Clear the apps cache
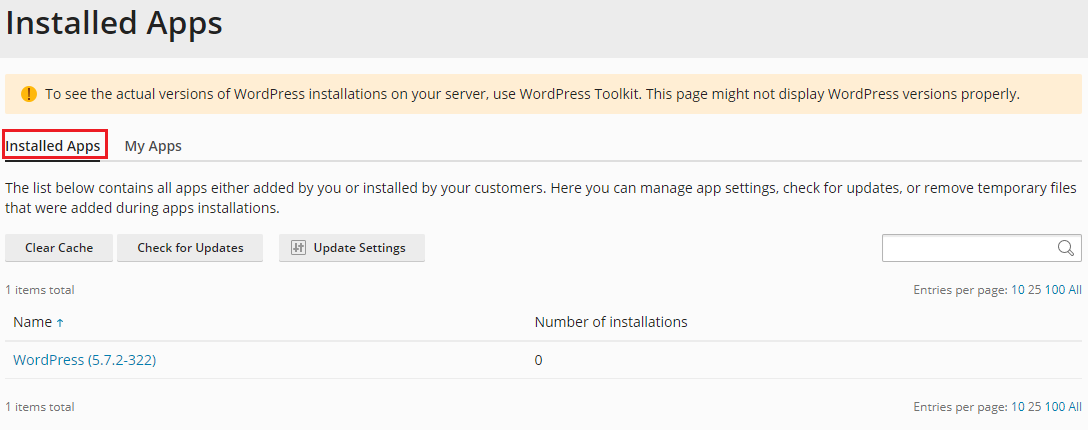Screen dimensions: 1088x430 pos(59,248)
